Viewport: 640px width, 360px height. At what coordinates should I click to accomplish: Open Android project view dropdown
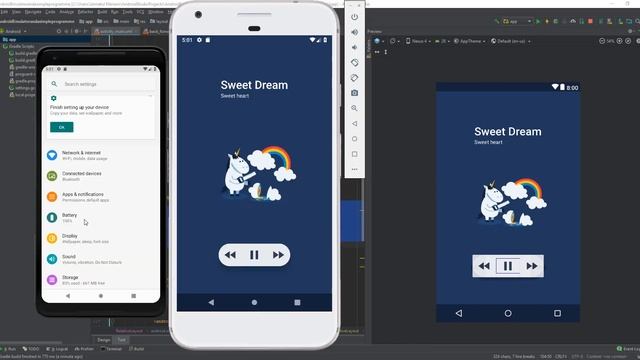coord(15,31)
